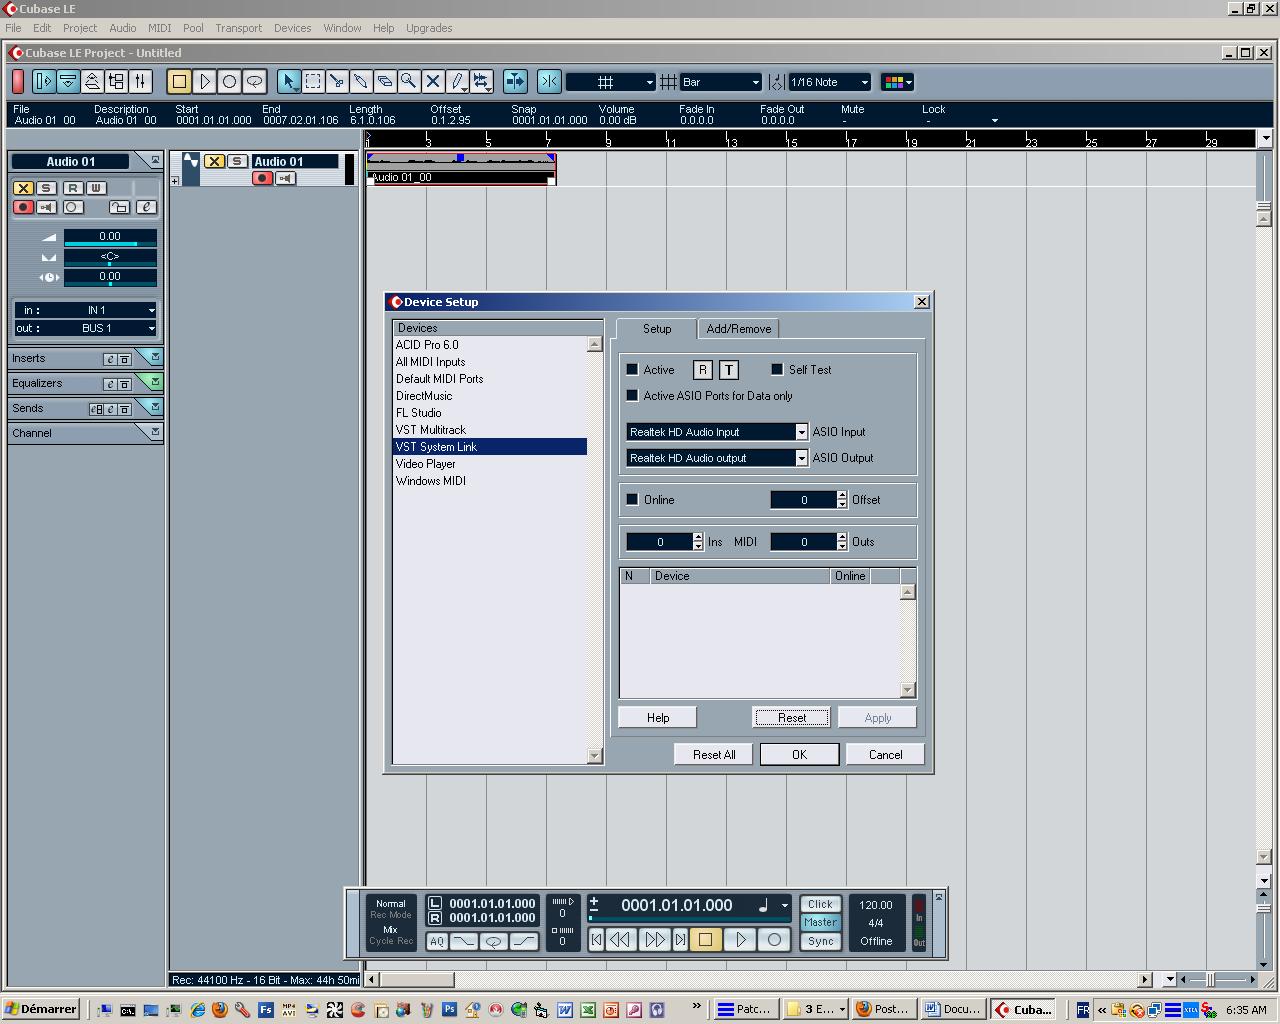This screenshot has height=1024, width=1280.
Task: Open the track color palette icon
Action: click(x=896, y=82)
